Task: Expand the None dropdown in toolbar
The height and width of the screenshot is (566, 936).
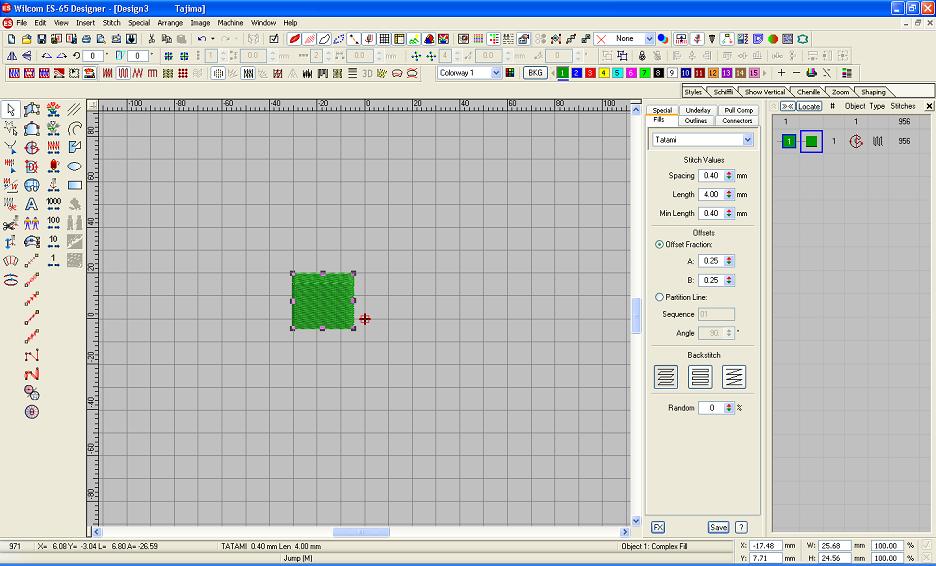Action: (x=649, y=39)
